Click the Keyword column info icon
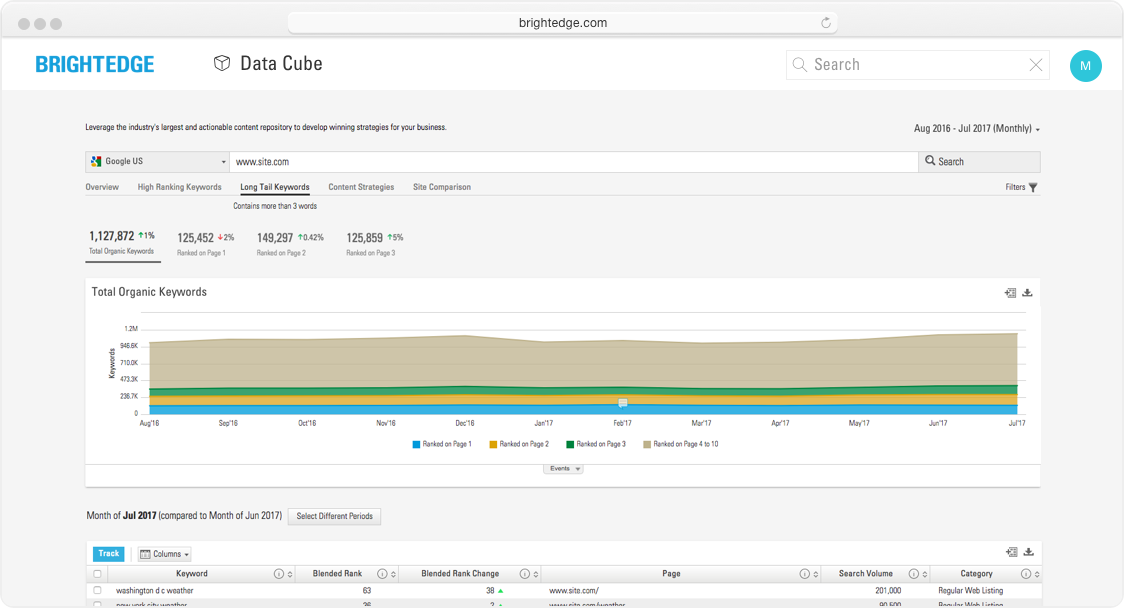 pos(279,574)
